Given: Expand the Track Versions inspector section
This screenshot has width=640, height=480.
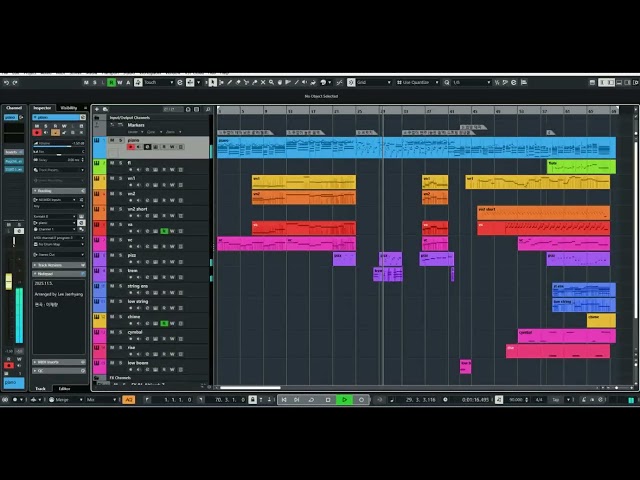Looking at the screenshot, I should (x=59, y=265).
